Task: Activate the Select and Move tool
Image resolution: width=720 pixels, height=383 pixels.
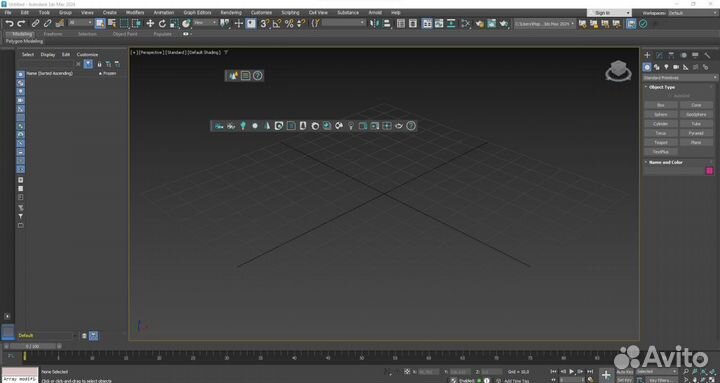Action: [150, 23]
